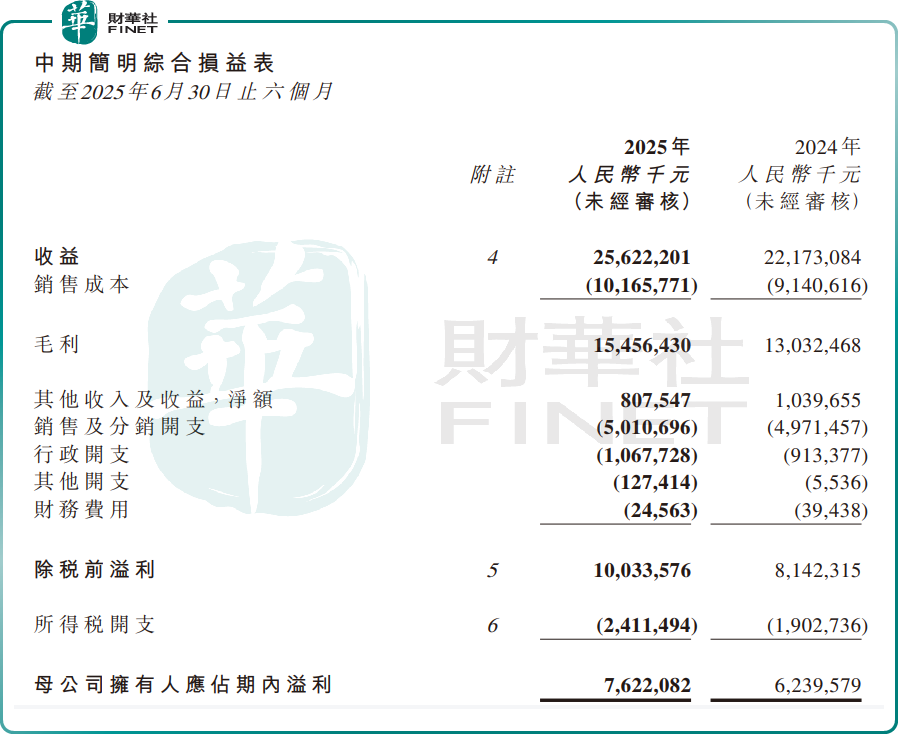Click the value (1,067,728)

[x=647, y=455]
